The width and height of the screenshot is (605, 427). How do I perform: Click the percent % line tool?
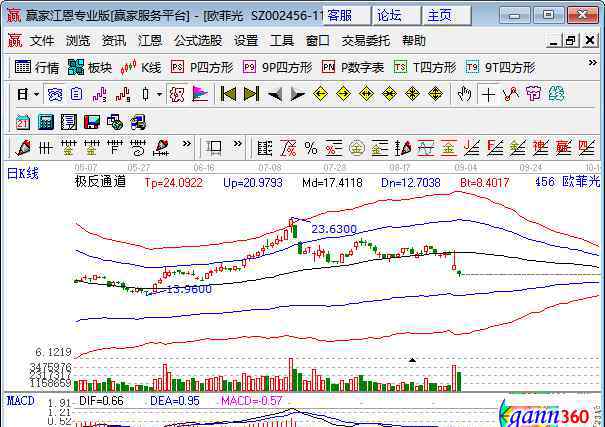point(311,148)
